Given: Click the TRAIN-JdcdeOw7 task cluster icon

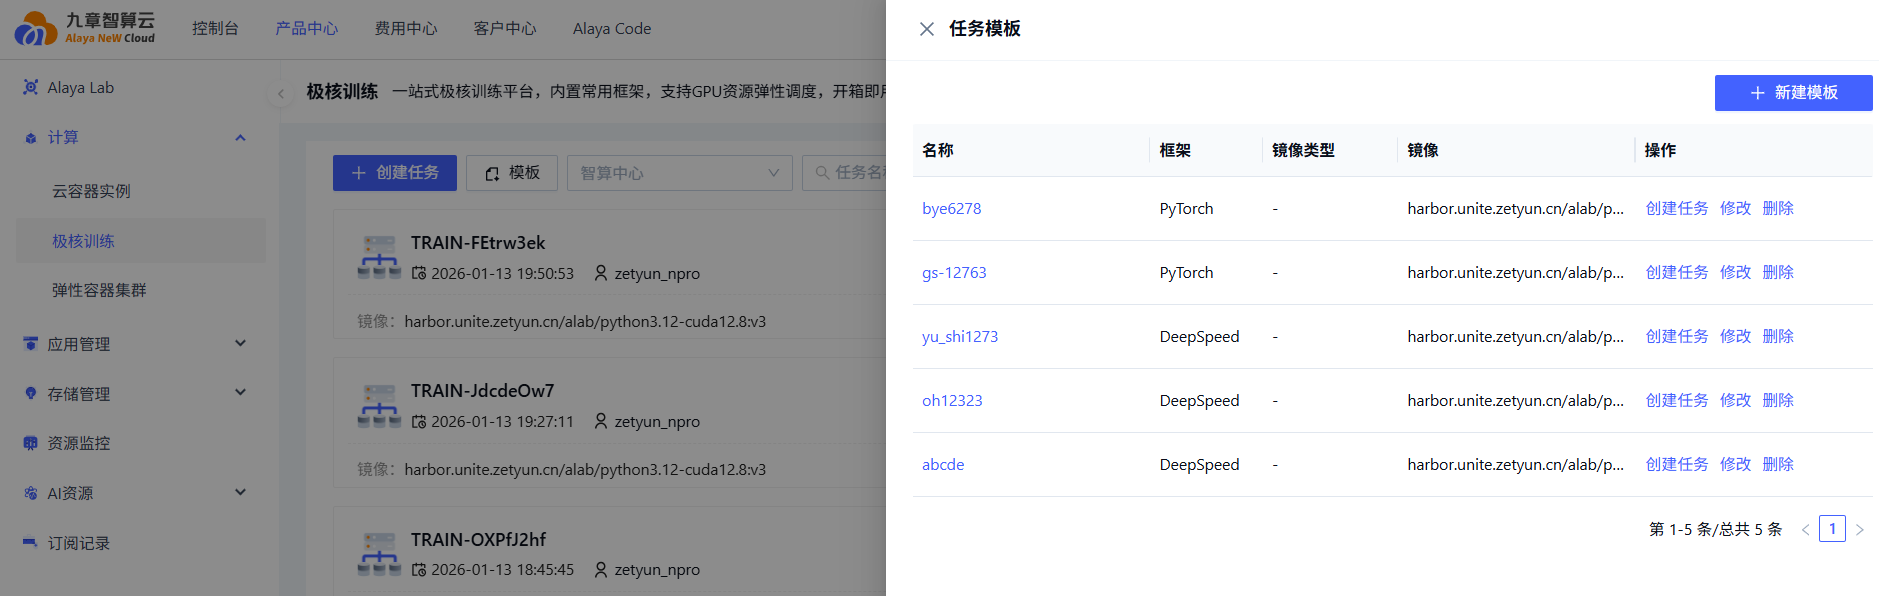Looking at the screenshot, I should coord(379,406).
